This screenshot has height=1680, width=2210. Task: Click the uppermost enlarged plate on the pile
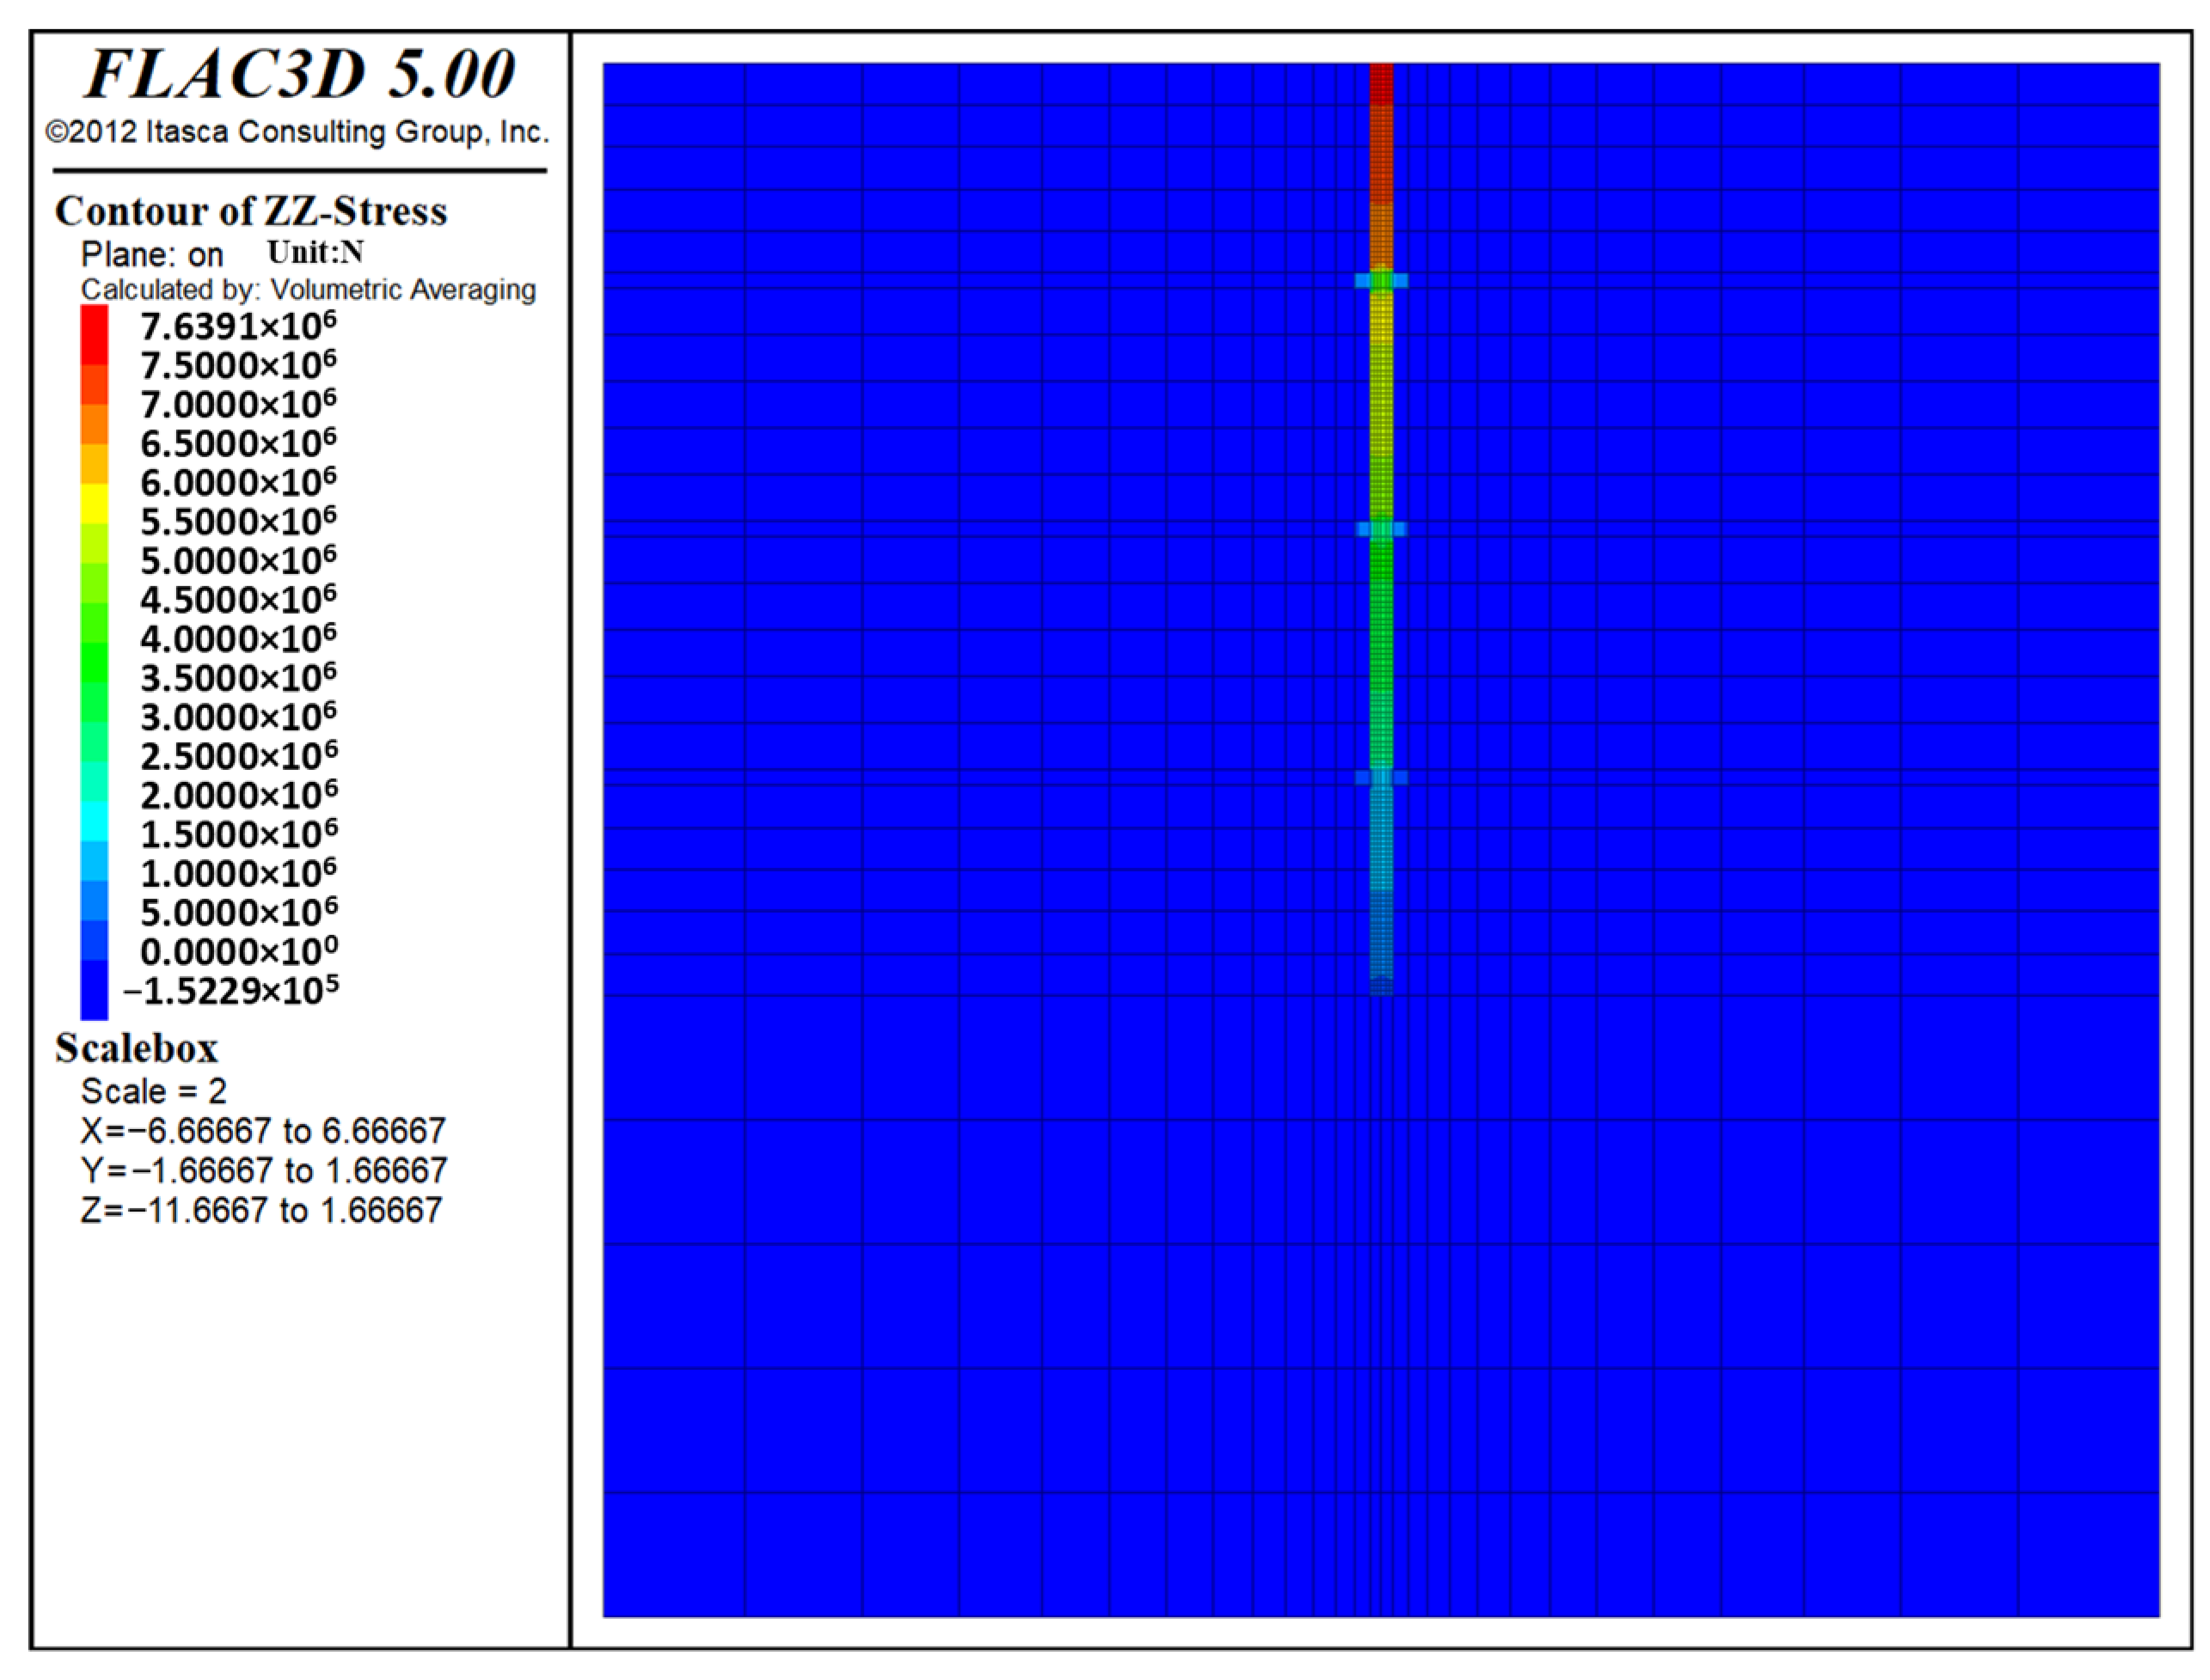coord(1381,281)
